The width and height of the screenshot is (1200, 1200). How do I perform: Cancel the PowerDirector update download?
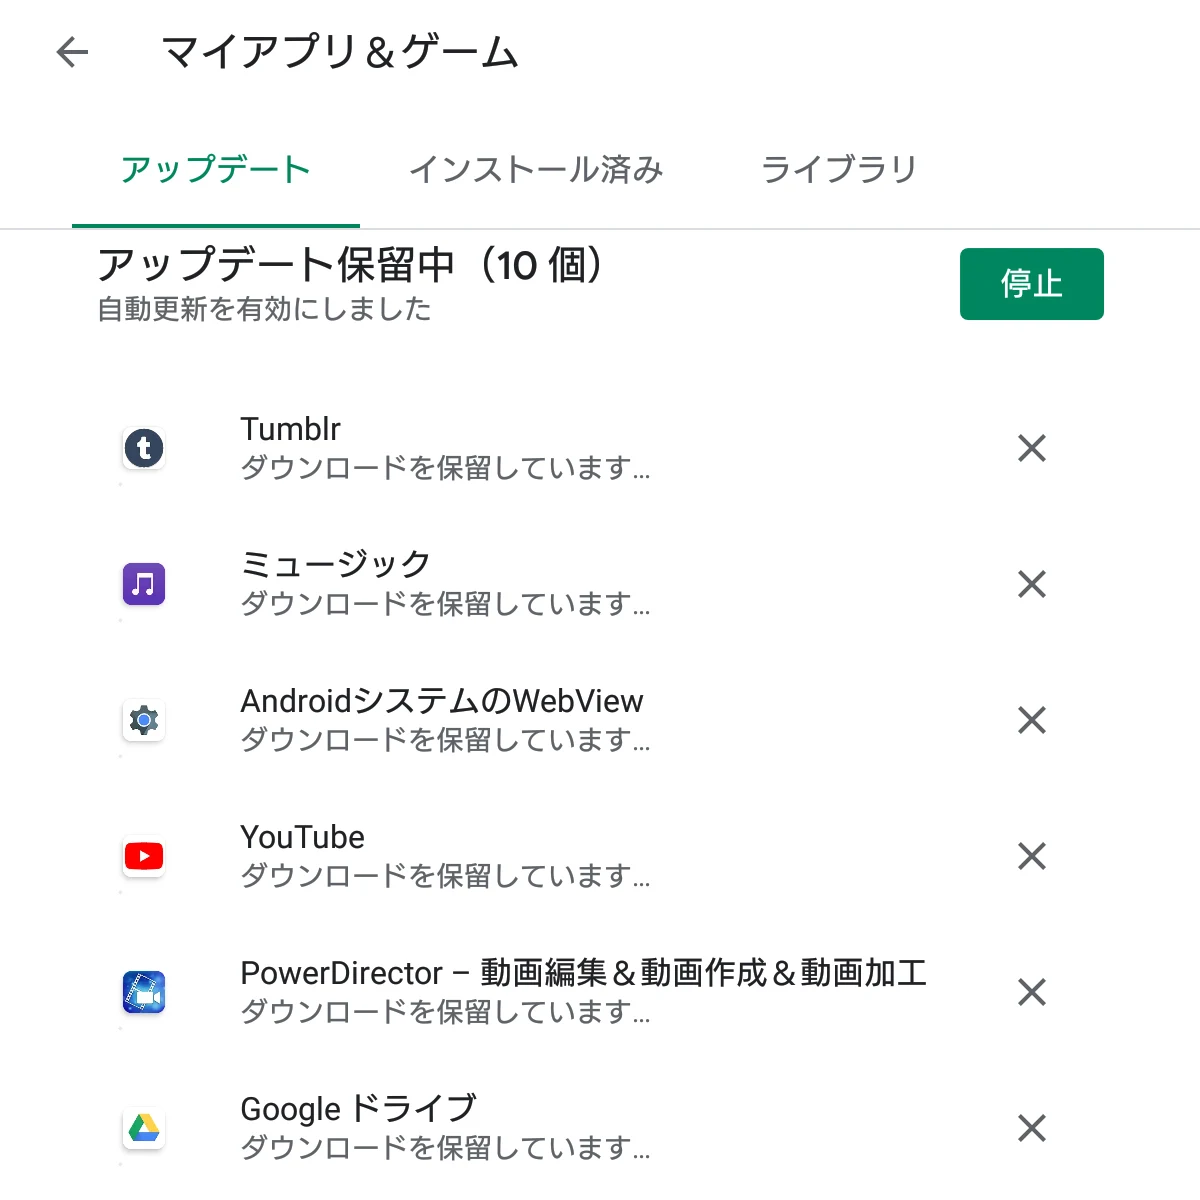tap(1031, 992)
